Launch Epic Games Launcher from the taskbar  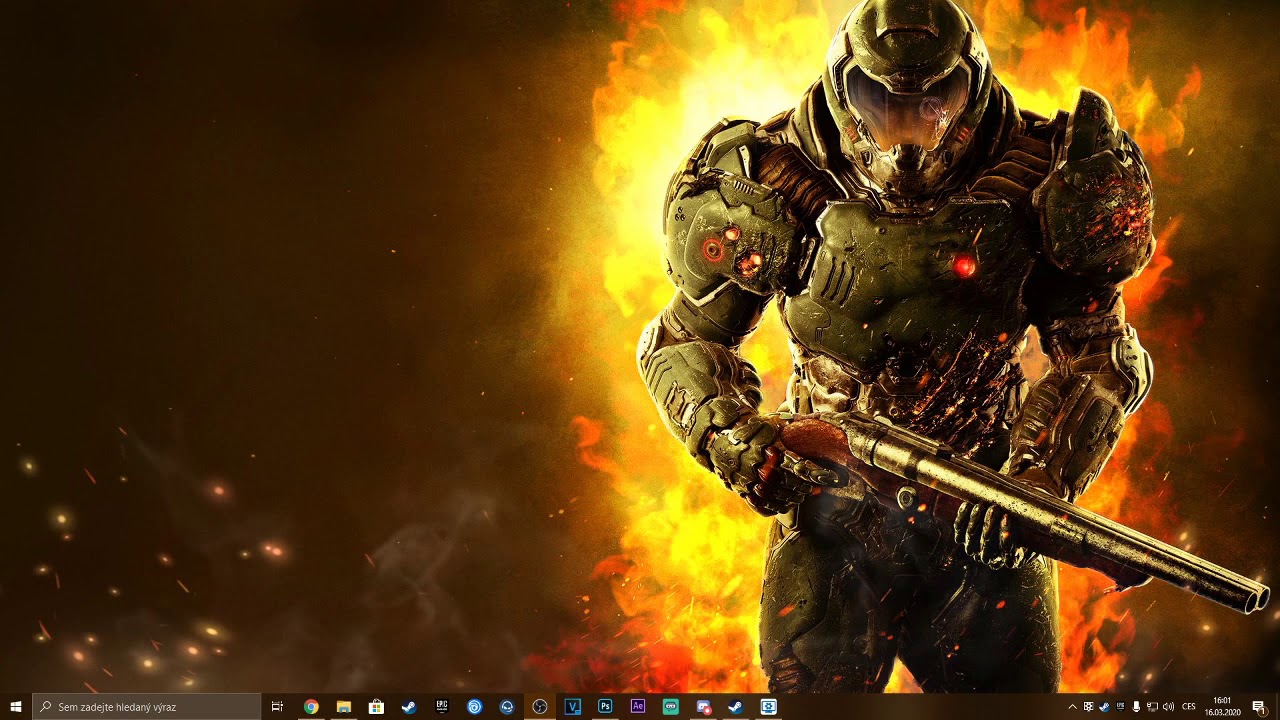(x=442, y=707)
